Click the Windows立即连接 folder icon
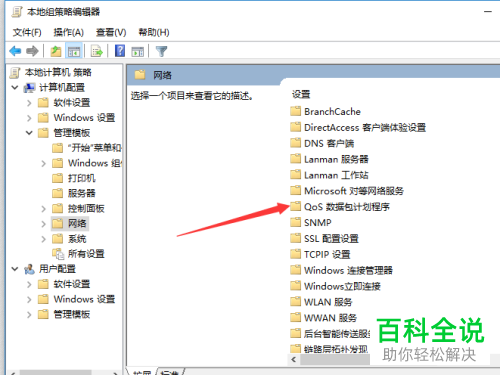Viewport: 500px width, 375px height. click(295, 286)
